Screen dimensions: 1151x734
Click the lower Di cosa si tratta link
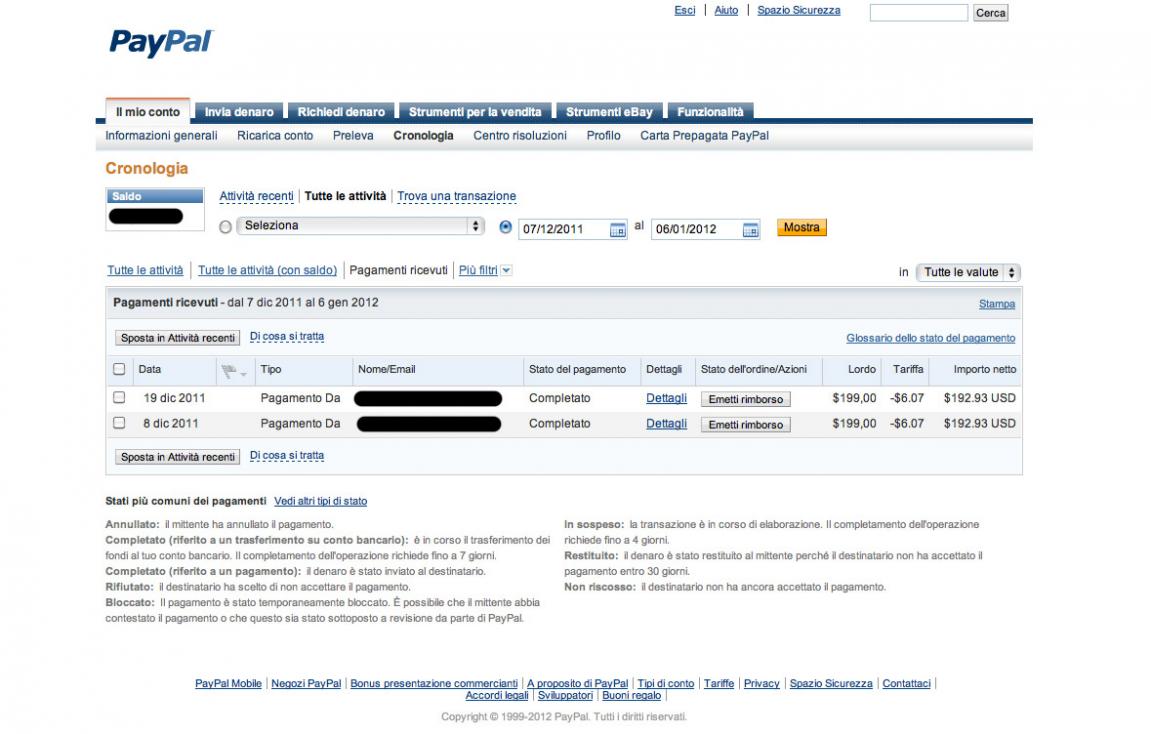(x=287, y=455)
